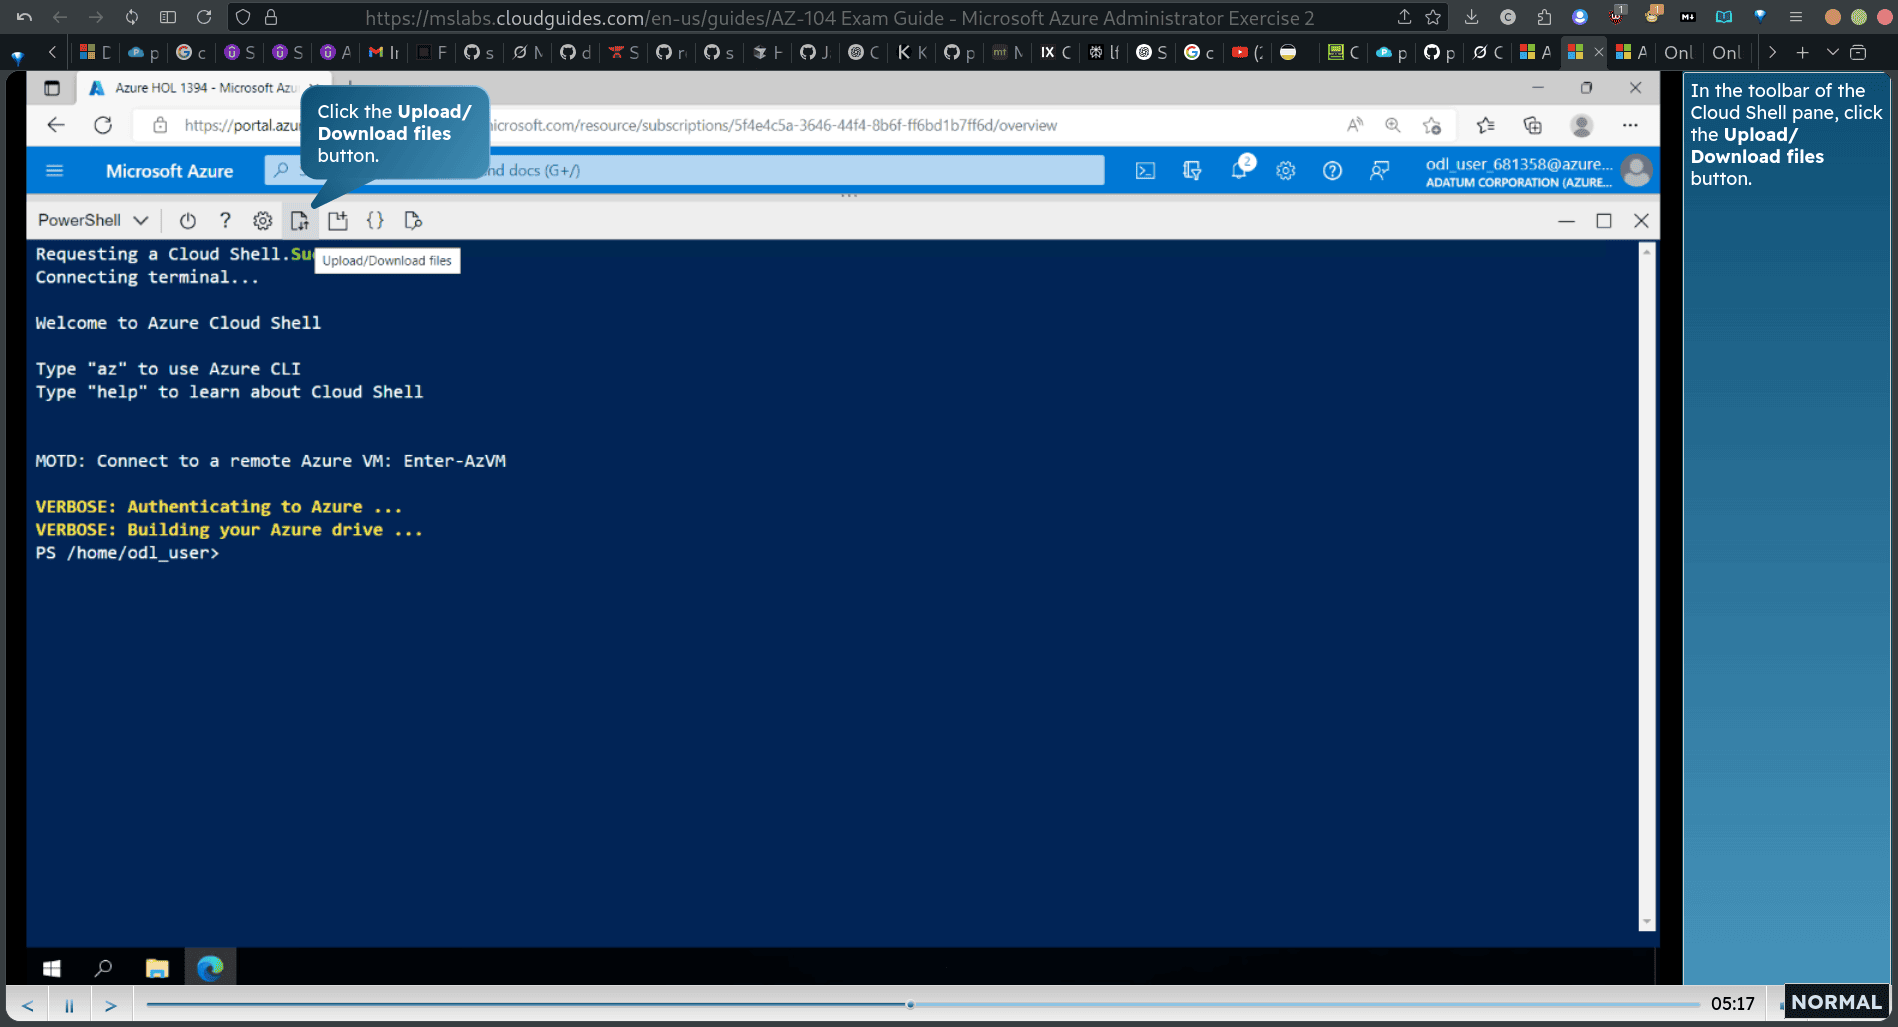Open Edge collections icon
1898x1027 pixels.
tap(1532, 125)
